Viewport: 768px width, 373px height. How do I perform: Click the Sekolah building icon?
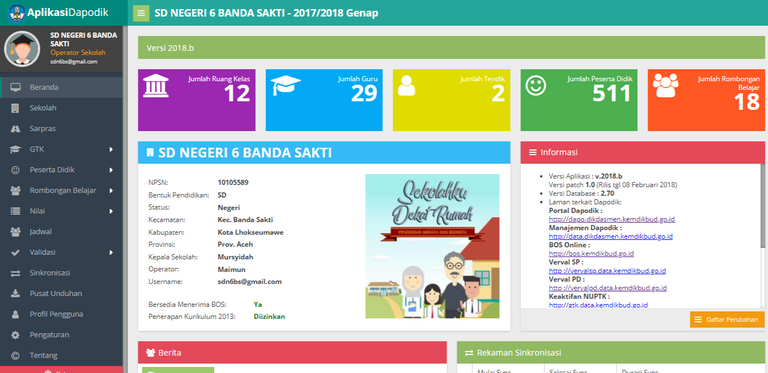tap(16, 108)
